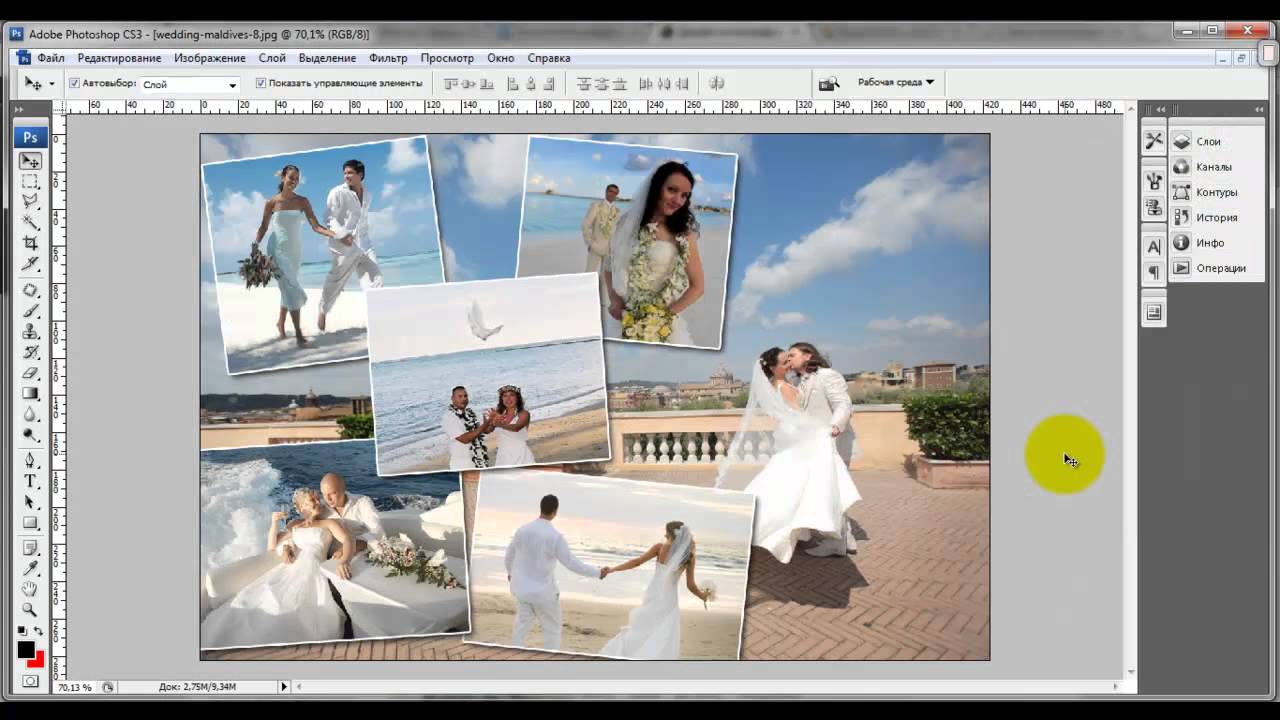The image size is (1280, 720).
Task: Select the Crop tool
Action: point(31,243)
